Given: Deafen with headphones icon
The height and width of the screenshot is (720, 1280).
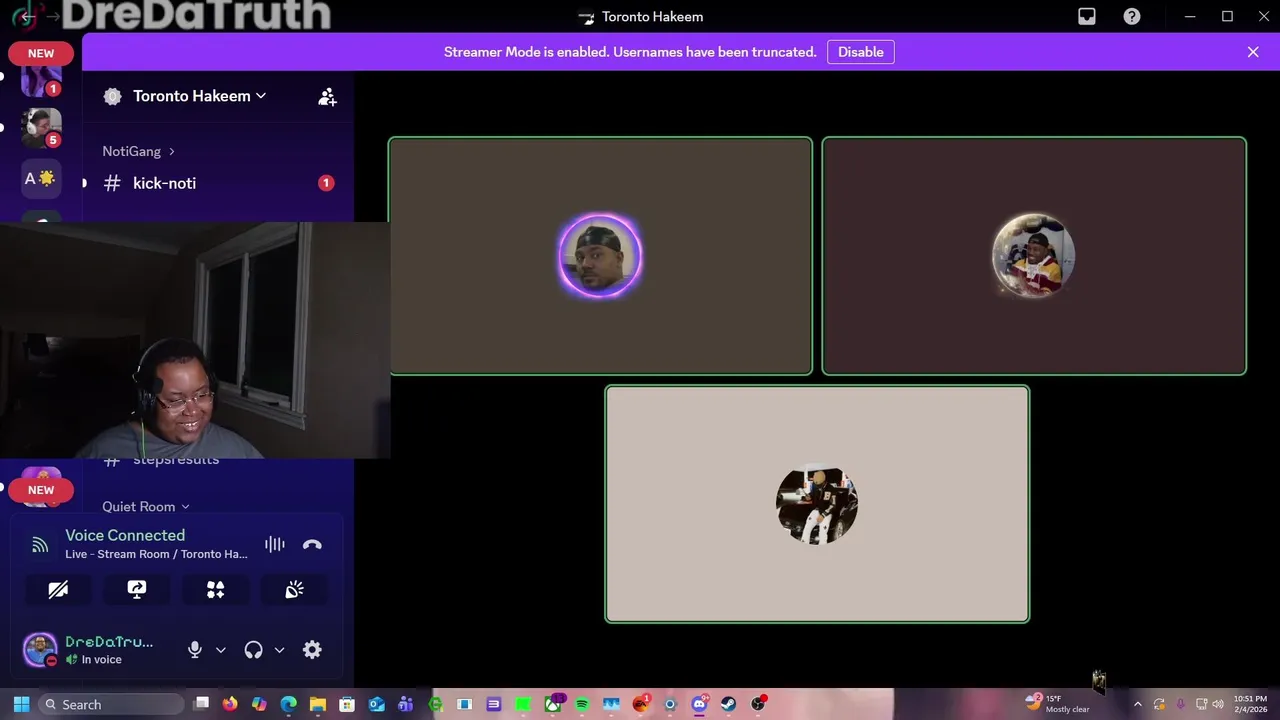Looking at the screenshot, I should click(253, 650).
